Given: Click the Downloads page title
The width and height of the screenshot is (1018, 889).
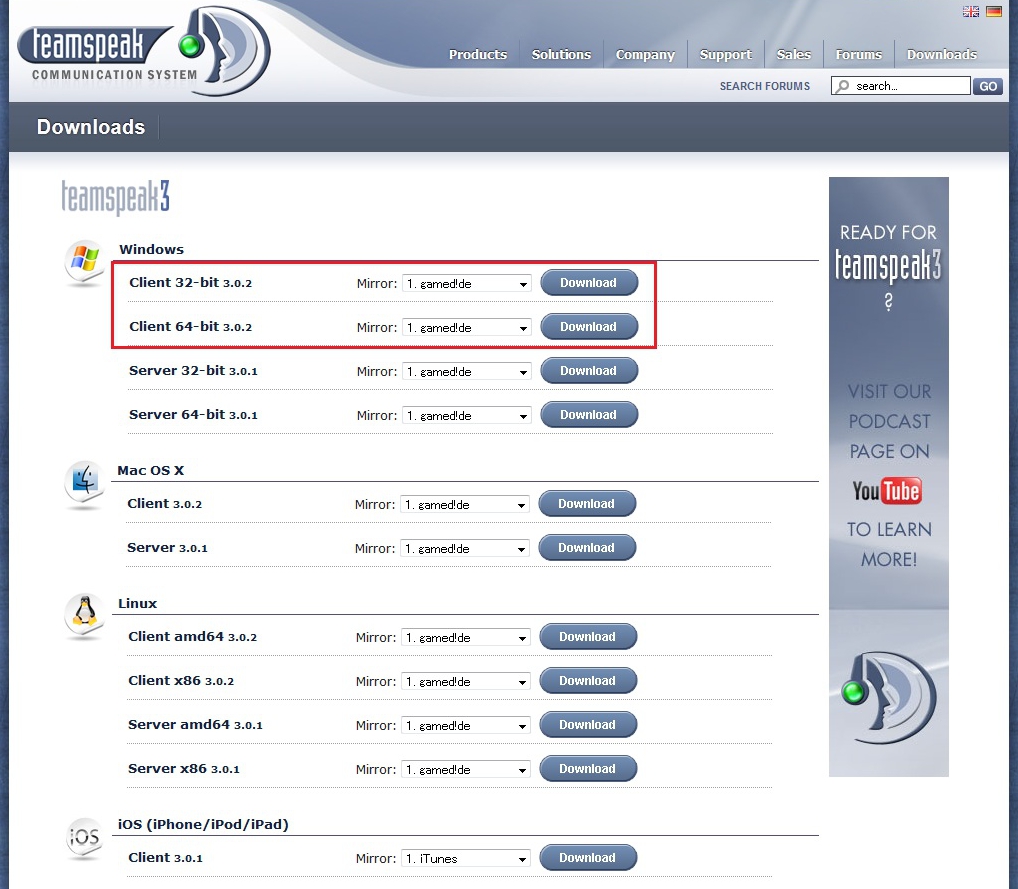Looking at the screenshot, I should click(91, 127).
